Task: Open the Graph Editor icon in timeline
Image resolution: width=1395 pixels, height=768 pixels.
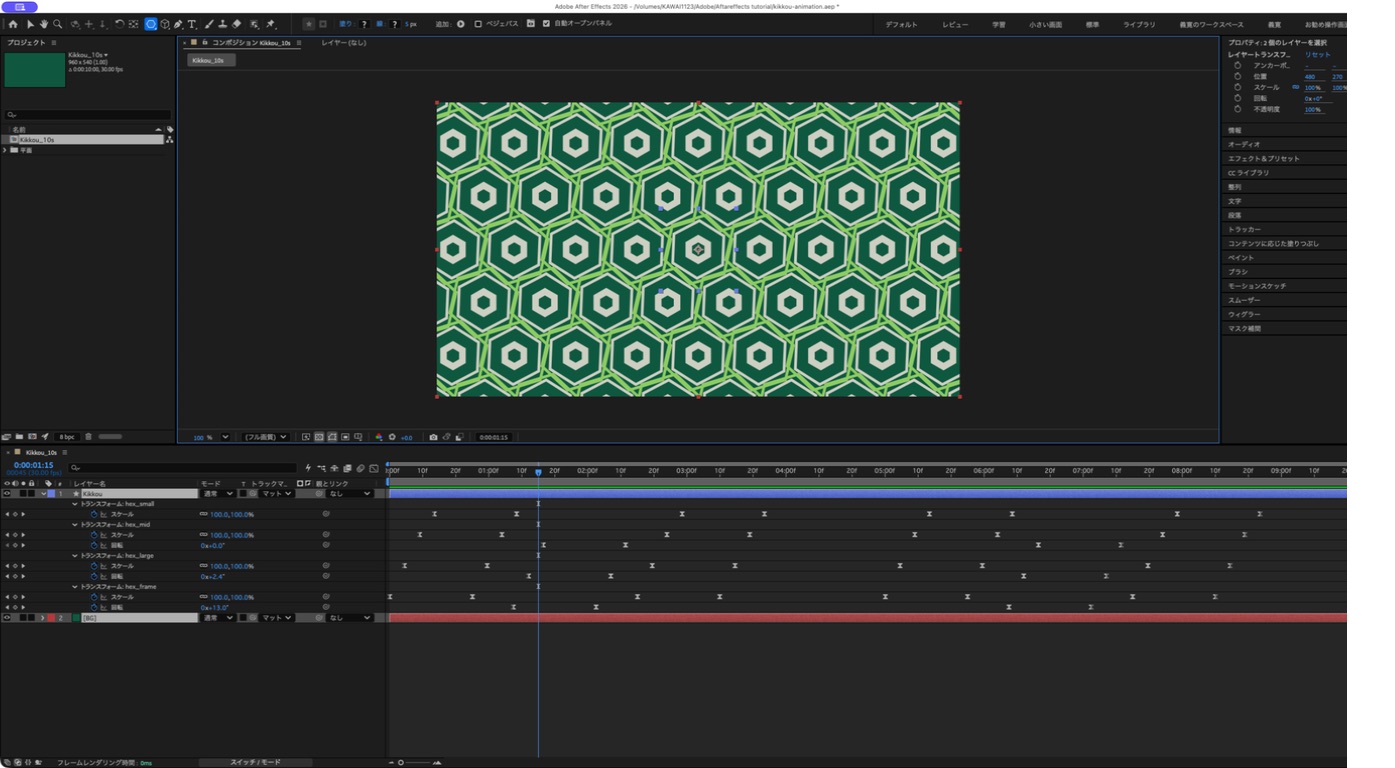Action: click(x=374, y=468)
